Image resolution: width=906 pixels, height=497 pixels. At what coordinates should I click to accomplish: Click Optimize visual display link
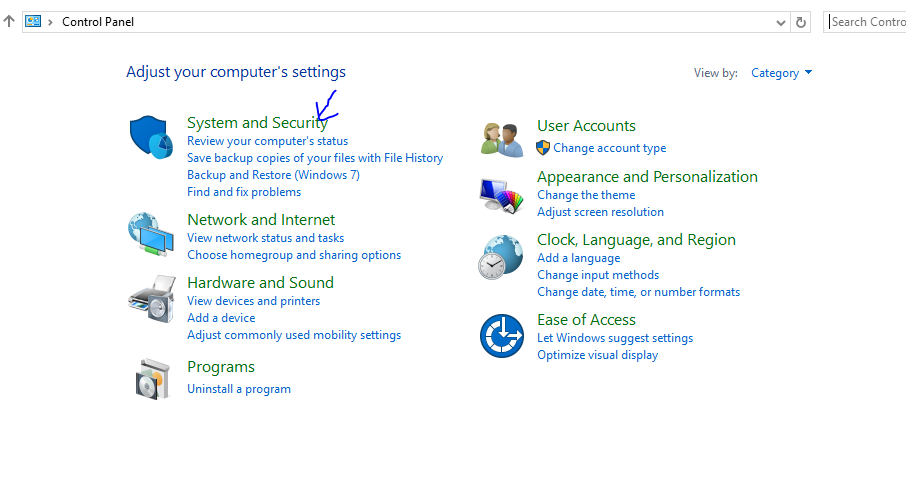[x=597, y=355]
